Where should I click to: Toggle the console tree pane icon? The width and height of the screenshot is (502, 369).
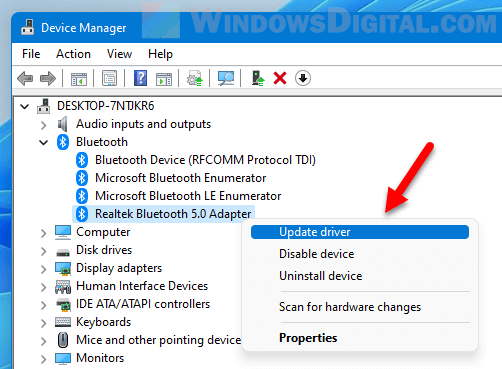click(x=79, y=79)
